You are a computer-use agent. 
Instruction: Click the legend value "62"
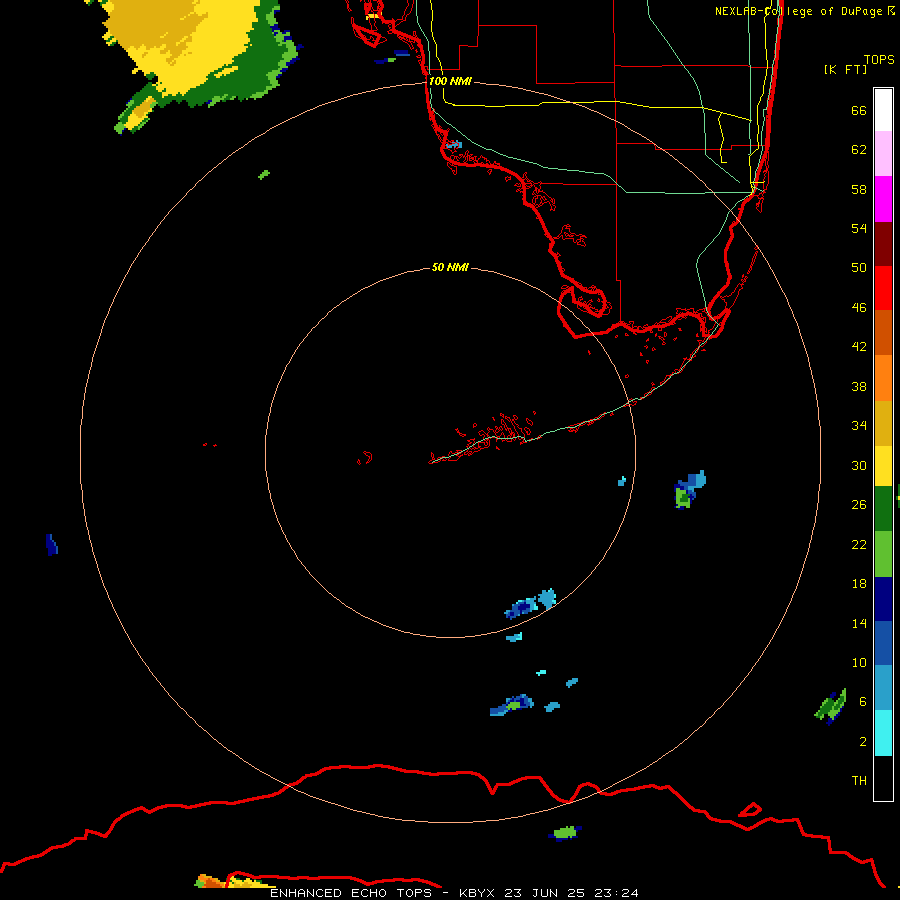pos(859,150)
